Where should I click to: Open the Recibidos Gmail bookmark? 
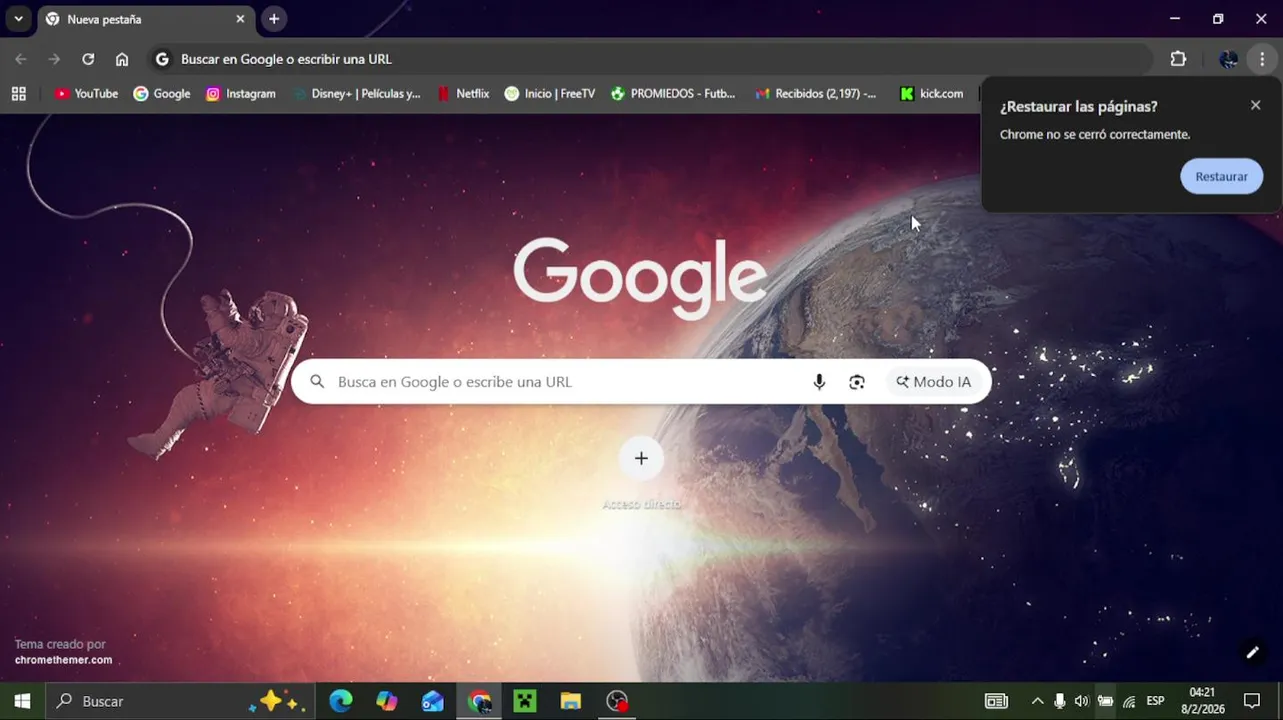816,93
